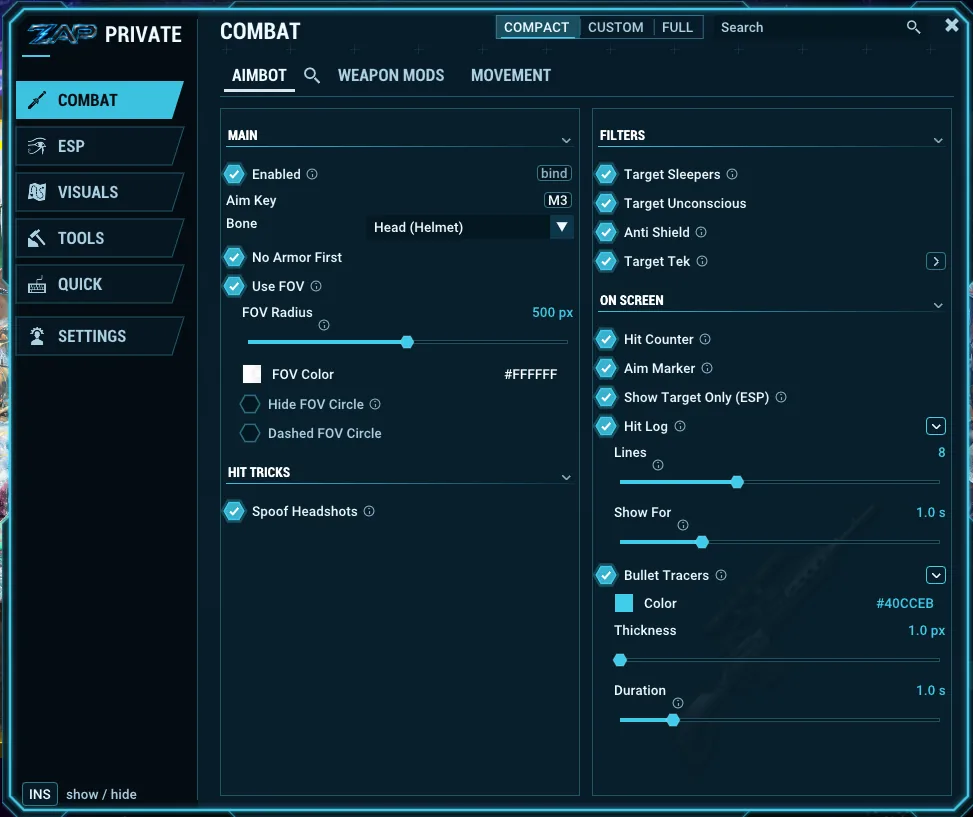Click the Hit Log Lines slider handle
Screen dimensions: 973x817
click(x=737, y=482)
